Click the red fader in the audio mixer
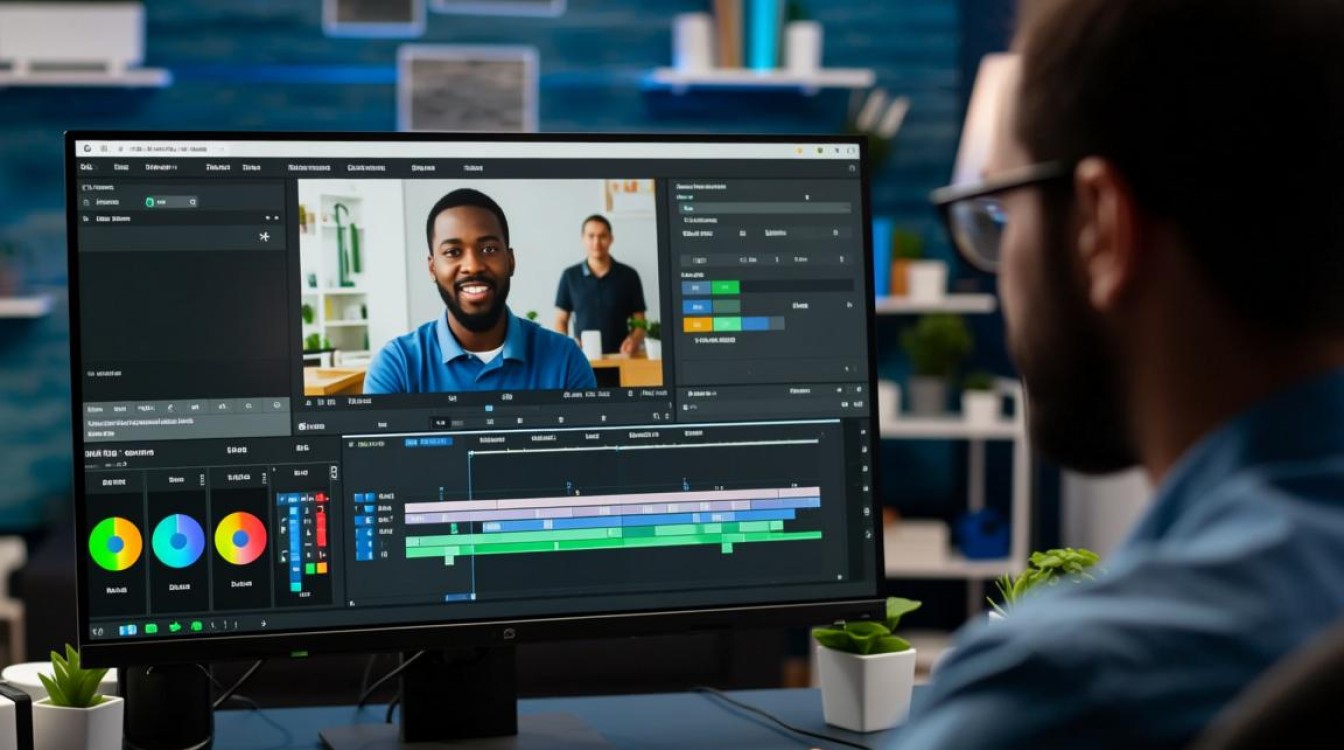This screenshot has width=1344, height=750. tap(322, 520)
